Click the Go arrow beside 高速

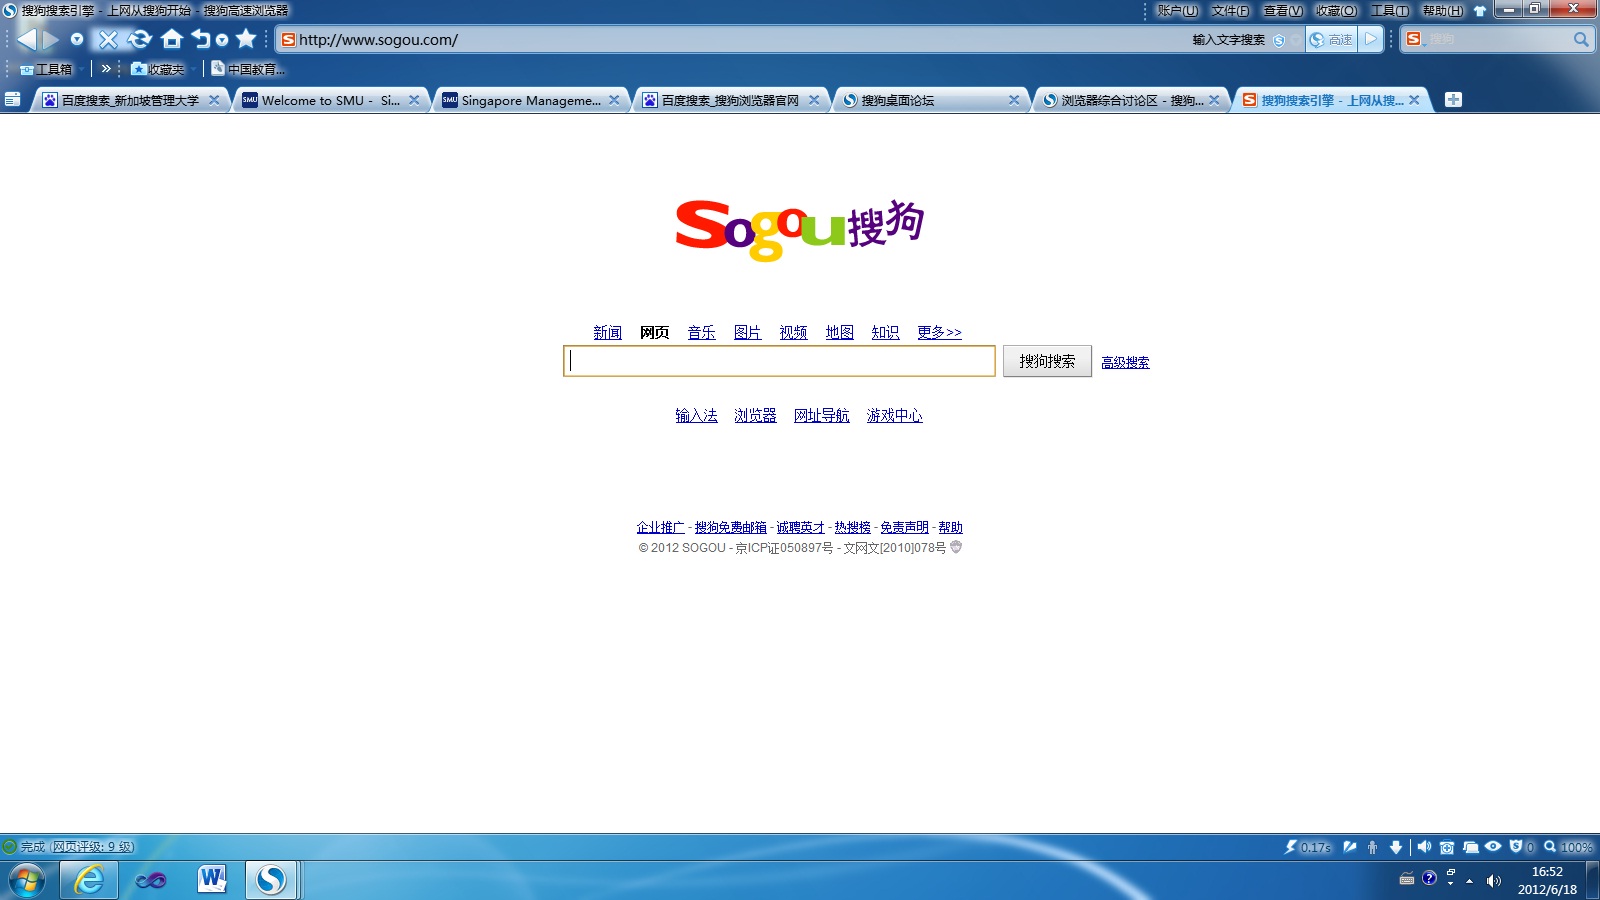coord(1371,40)
